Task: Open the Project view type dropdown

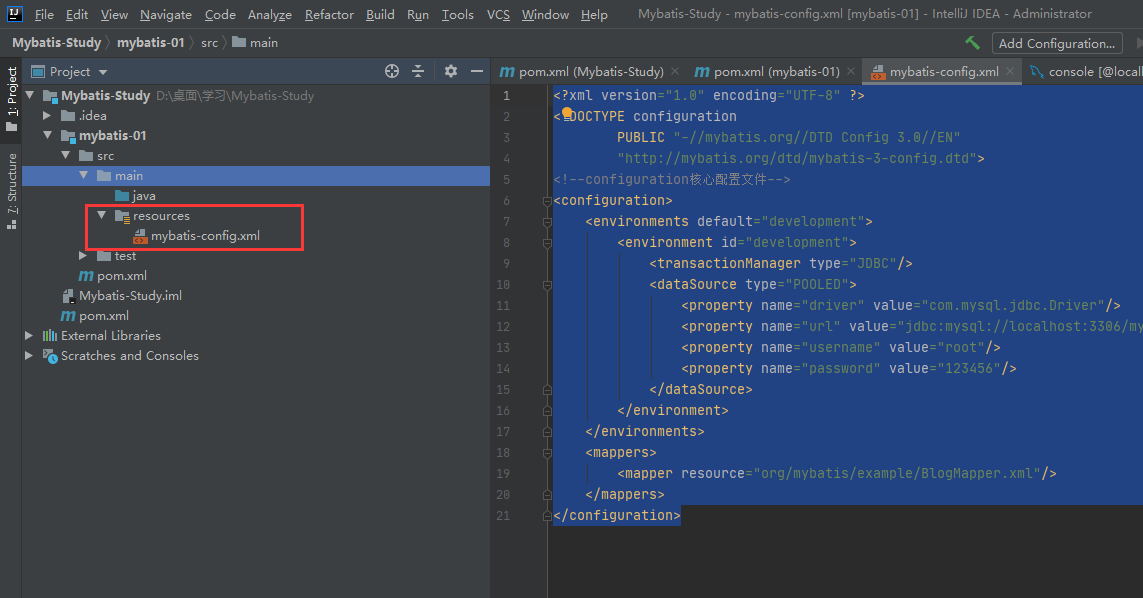Action: [103, 71]
